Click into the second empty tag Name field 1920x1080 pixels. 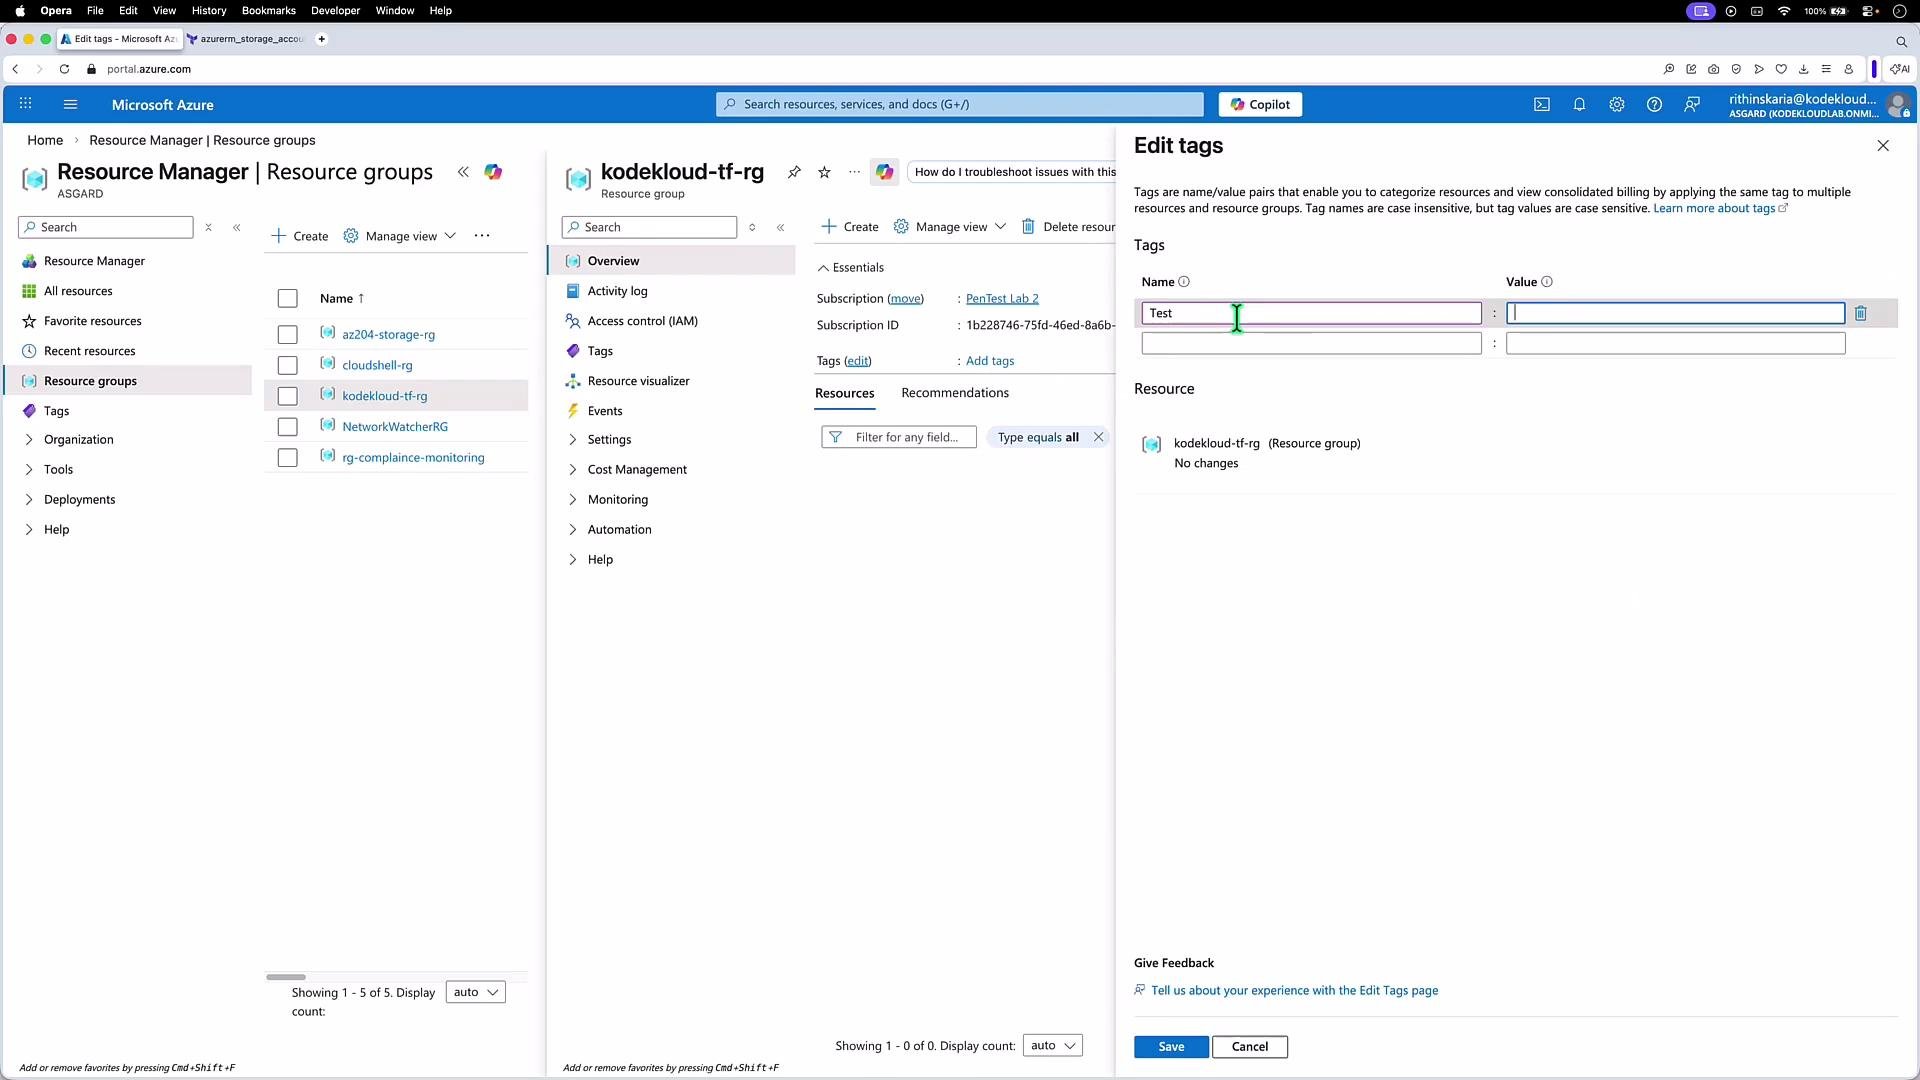point(1311,344)
